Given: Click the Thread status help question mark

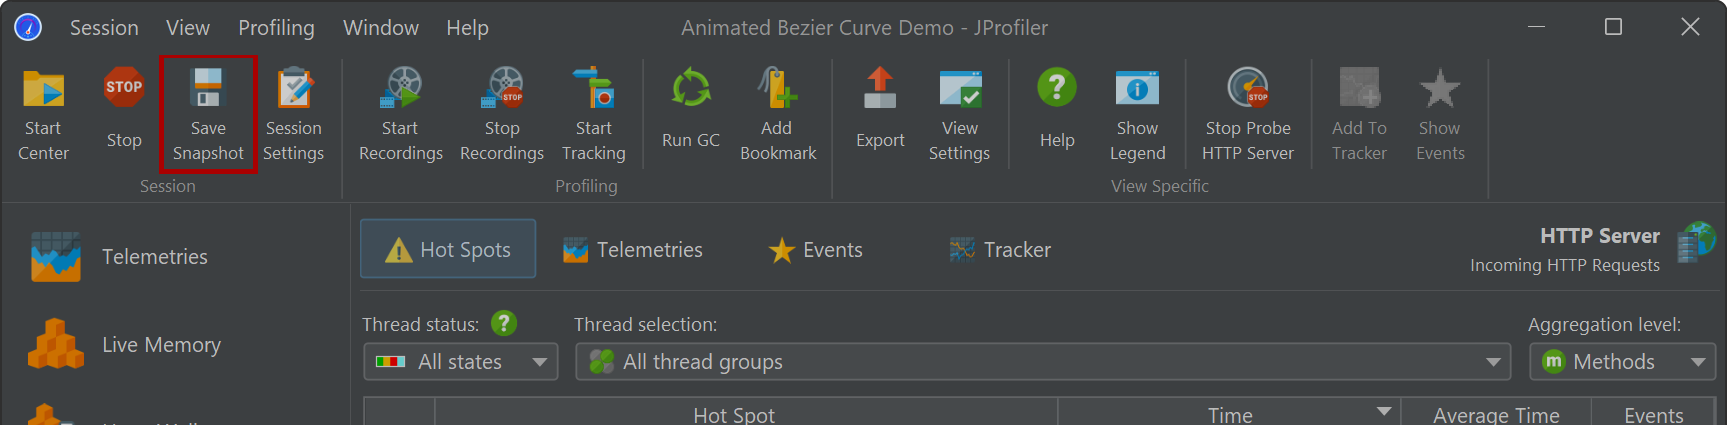Looking at the screenshot, I should click(x=504, y=324).
